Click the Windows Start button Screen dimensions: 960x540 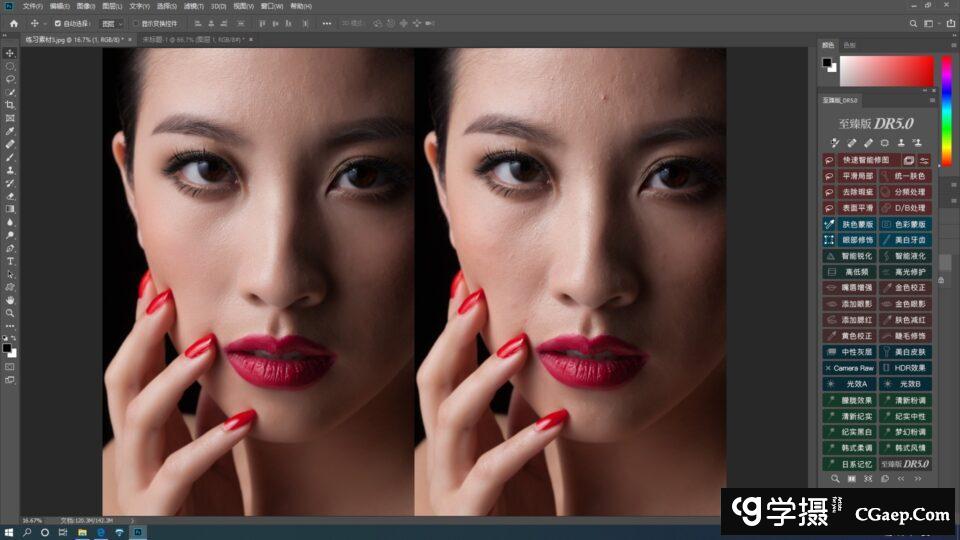(x=9, y=532)
